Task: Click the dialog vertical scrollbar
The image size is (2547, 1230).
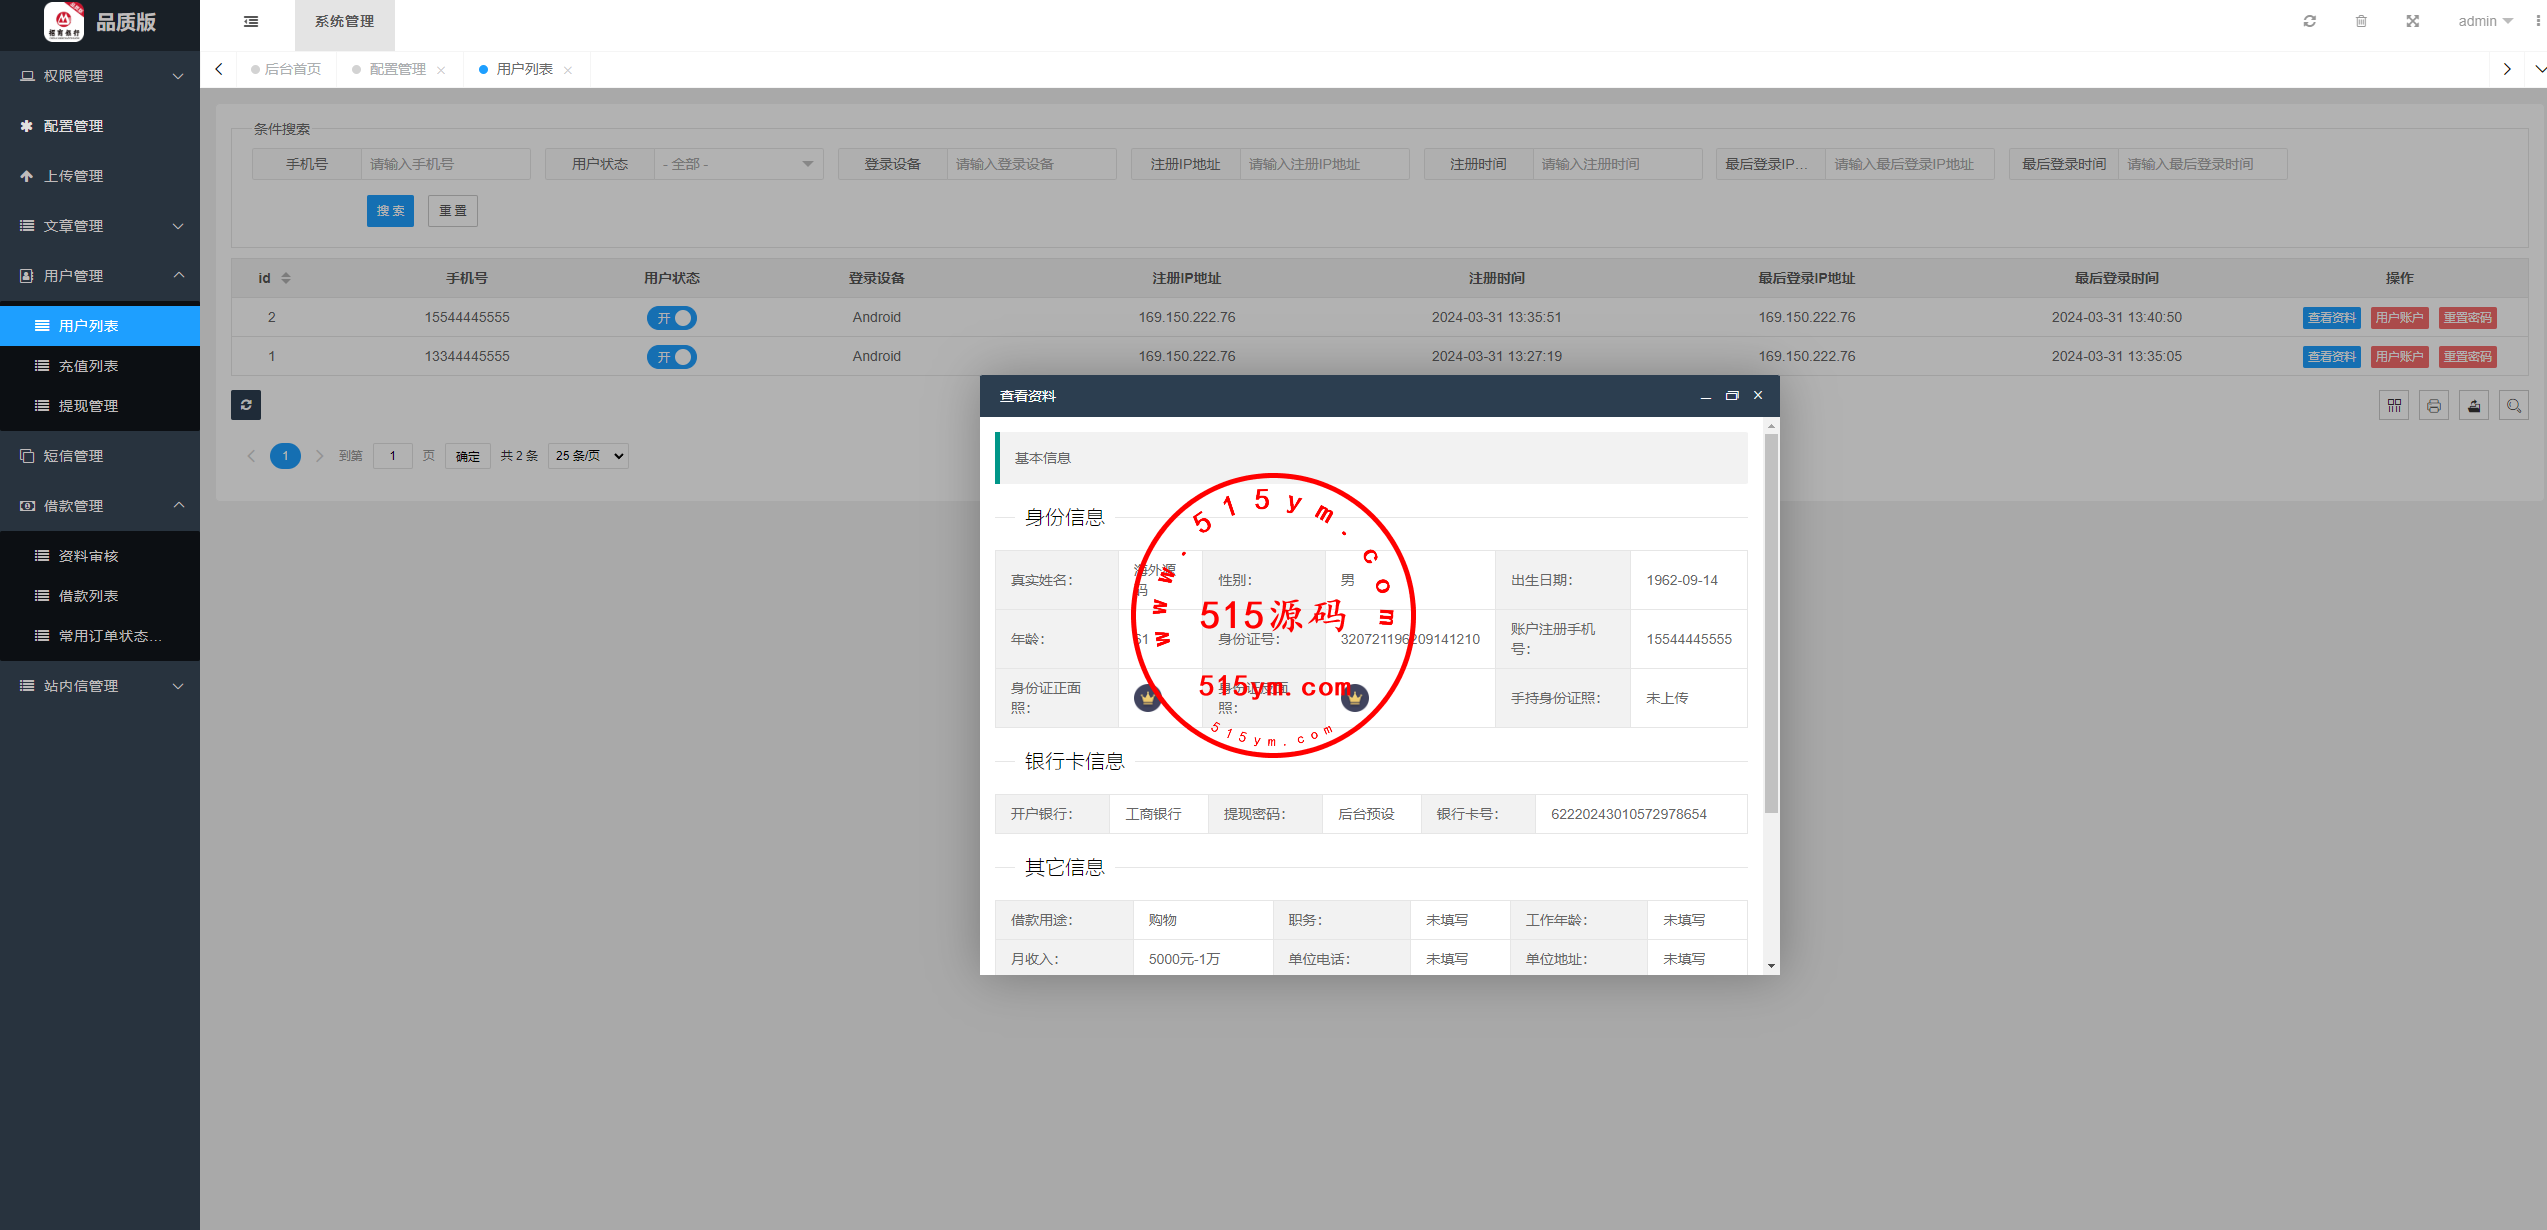Action: point(1771,620)
